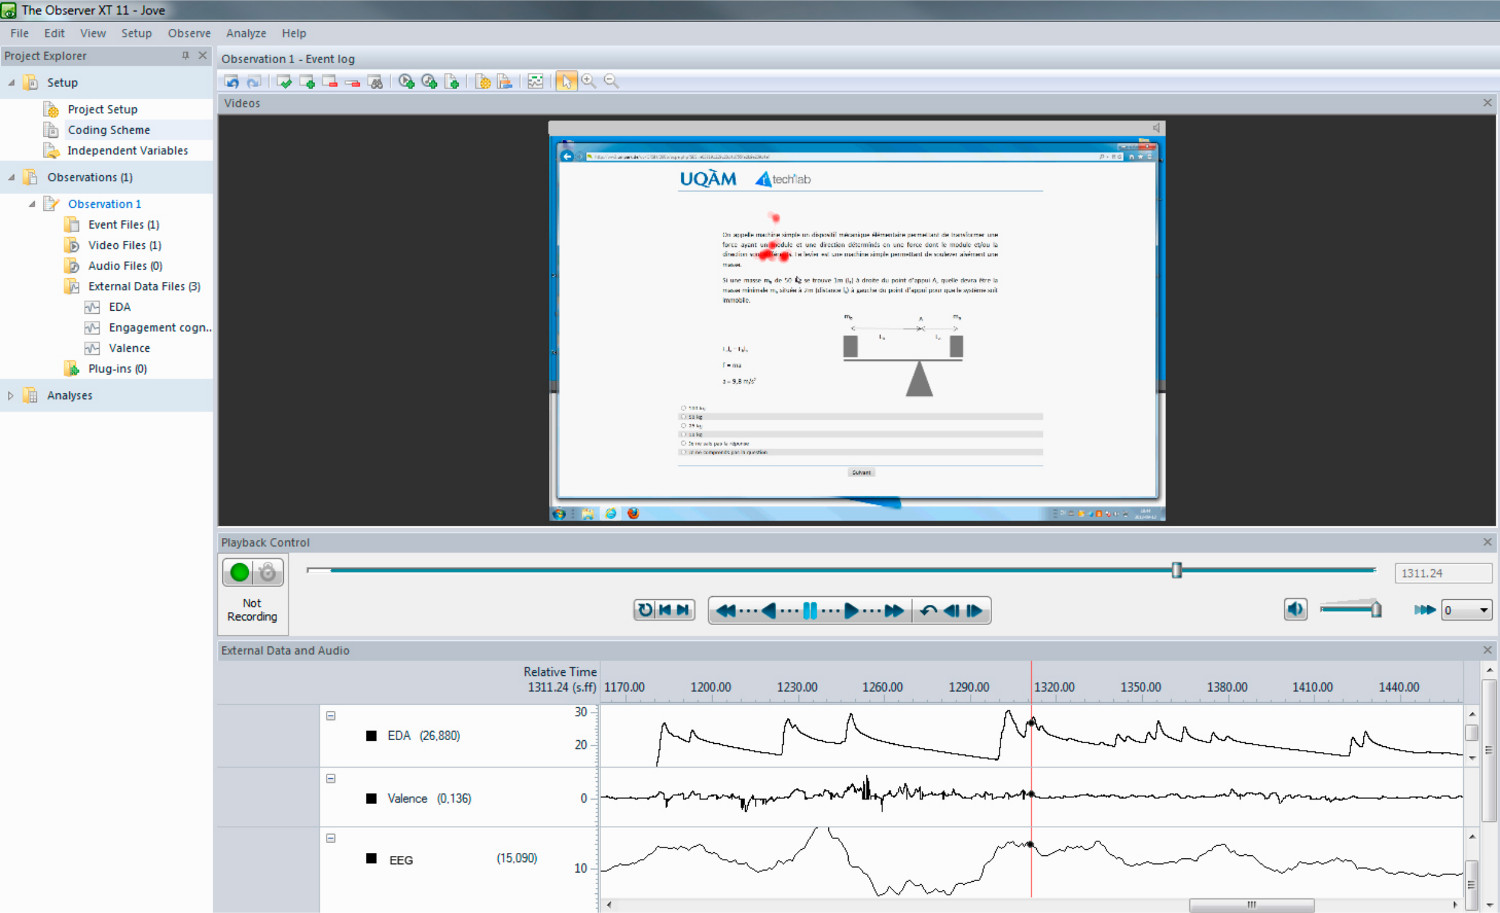Viewport: 1500px width, 913px height.
Task: Expand the Analyses tree node
Action: click(11, 396)
